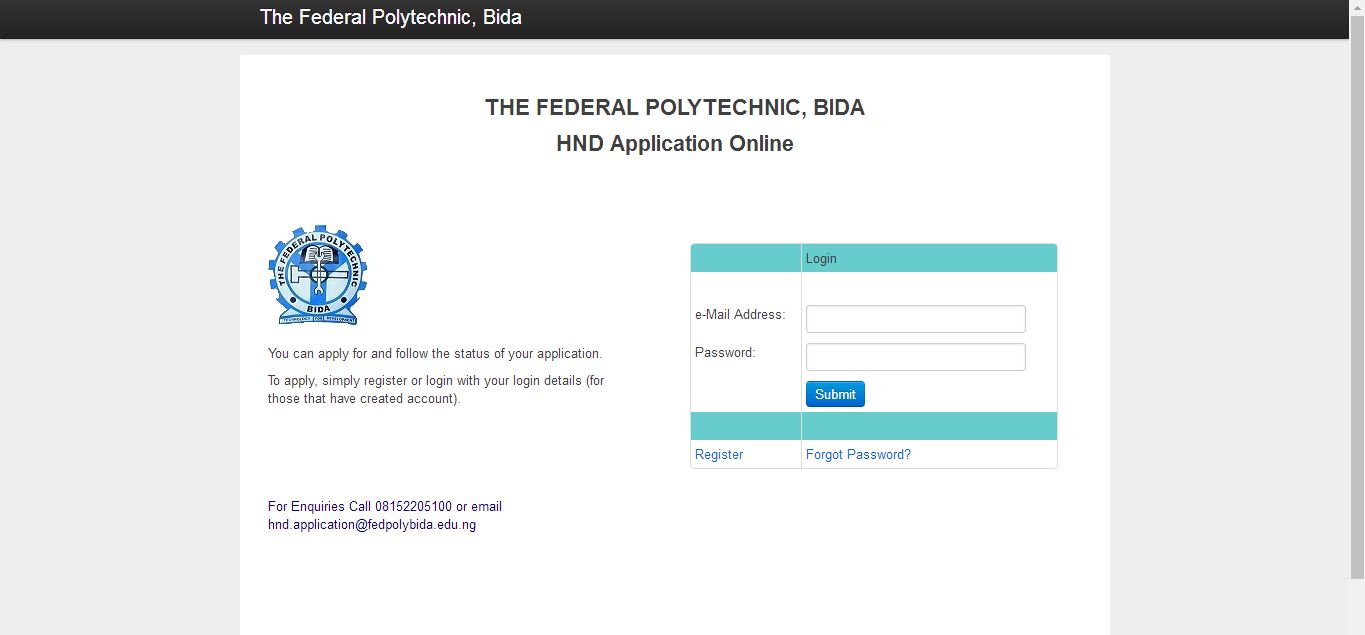Click the teal bar above the Forgot Password link
The width and height of the screenshot is (1365, 635).
pyautogui.click(x=928, y=426)
